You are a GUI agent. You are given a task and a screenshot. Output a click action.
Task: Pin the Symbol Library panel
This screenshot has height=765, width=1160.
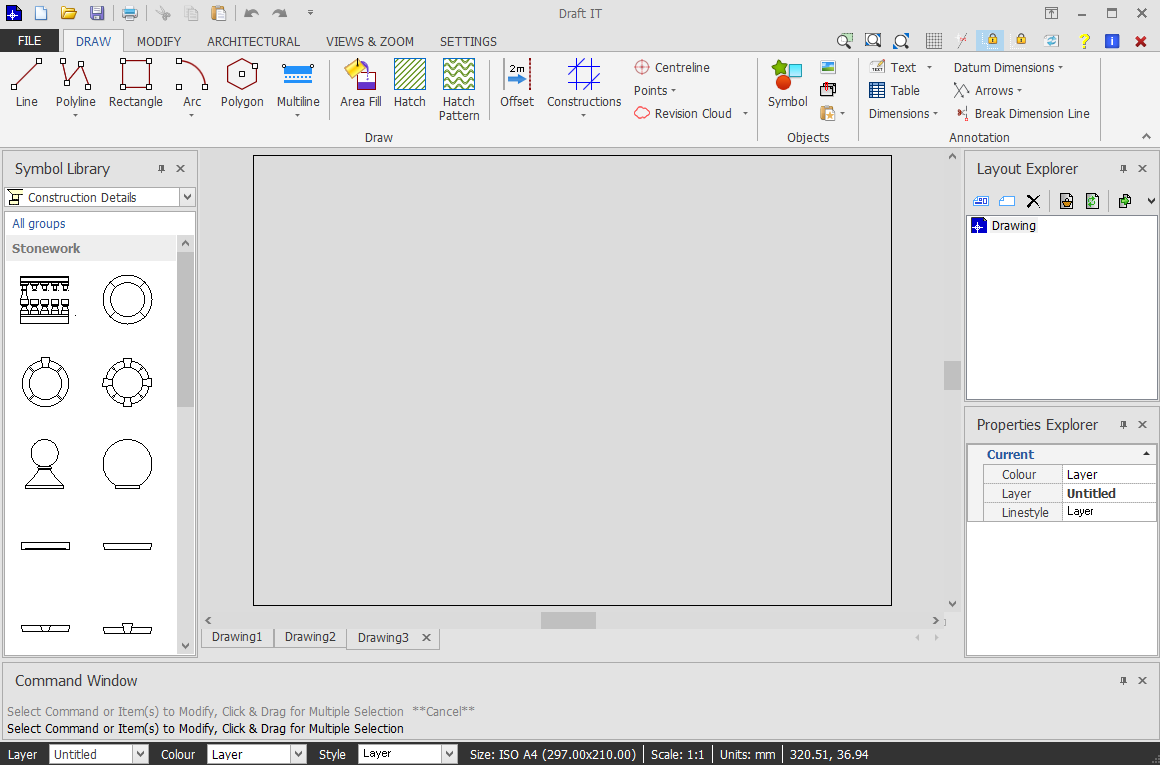tap(161, 169)
